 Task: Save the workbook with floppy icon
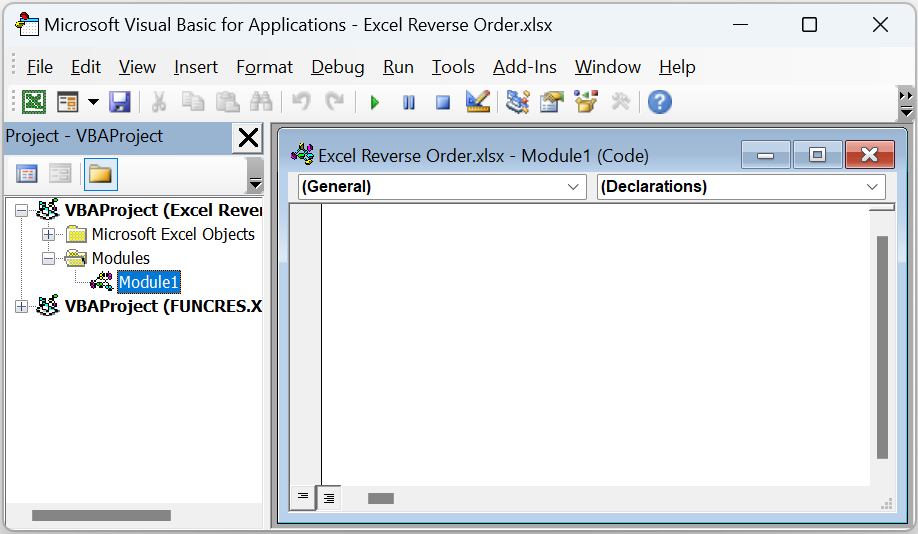click(120, 102)
